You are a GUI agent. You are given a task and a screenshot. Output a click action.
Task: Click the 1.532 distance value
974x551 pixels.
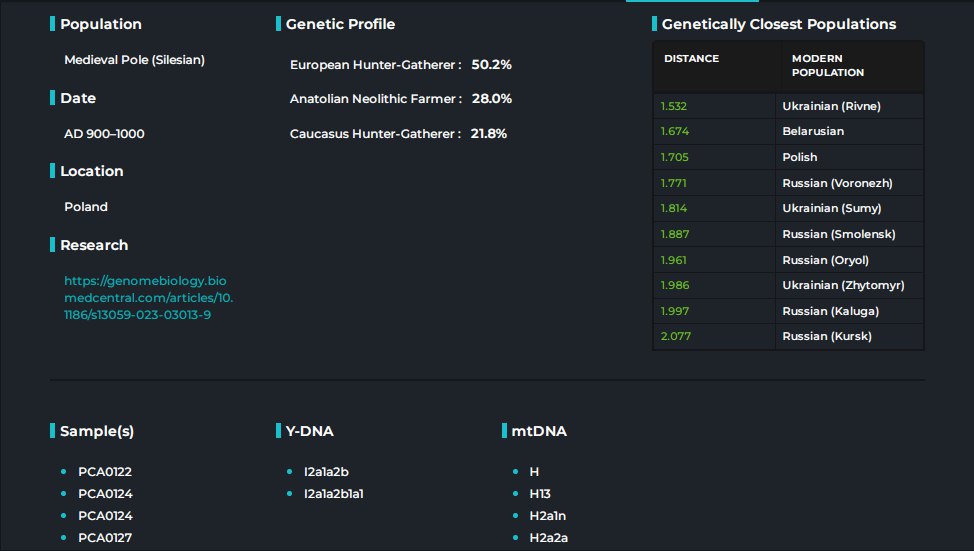coord(674,106)
